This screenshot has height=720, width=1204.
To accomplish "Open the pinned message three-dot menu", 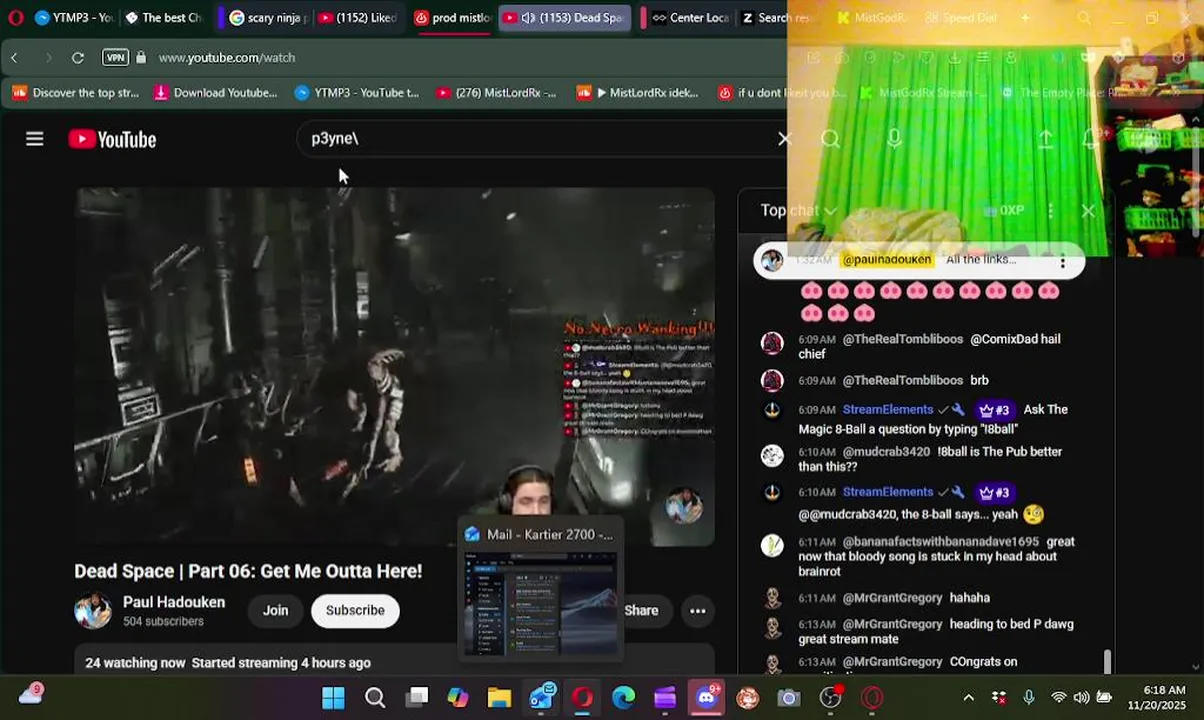I will pos(1063,262).
